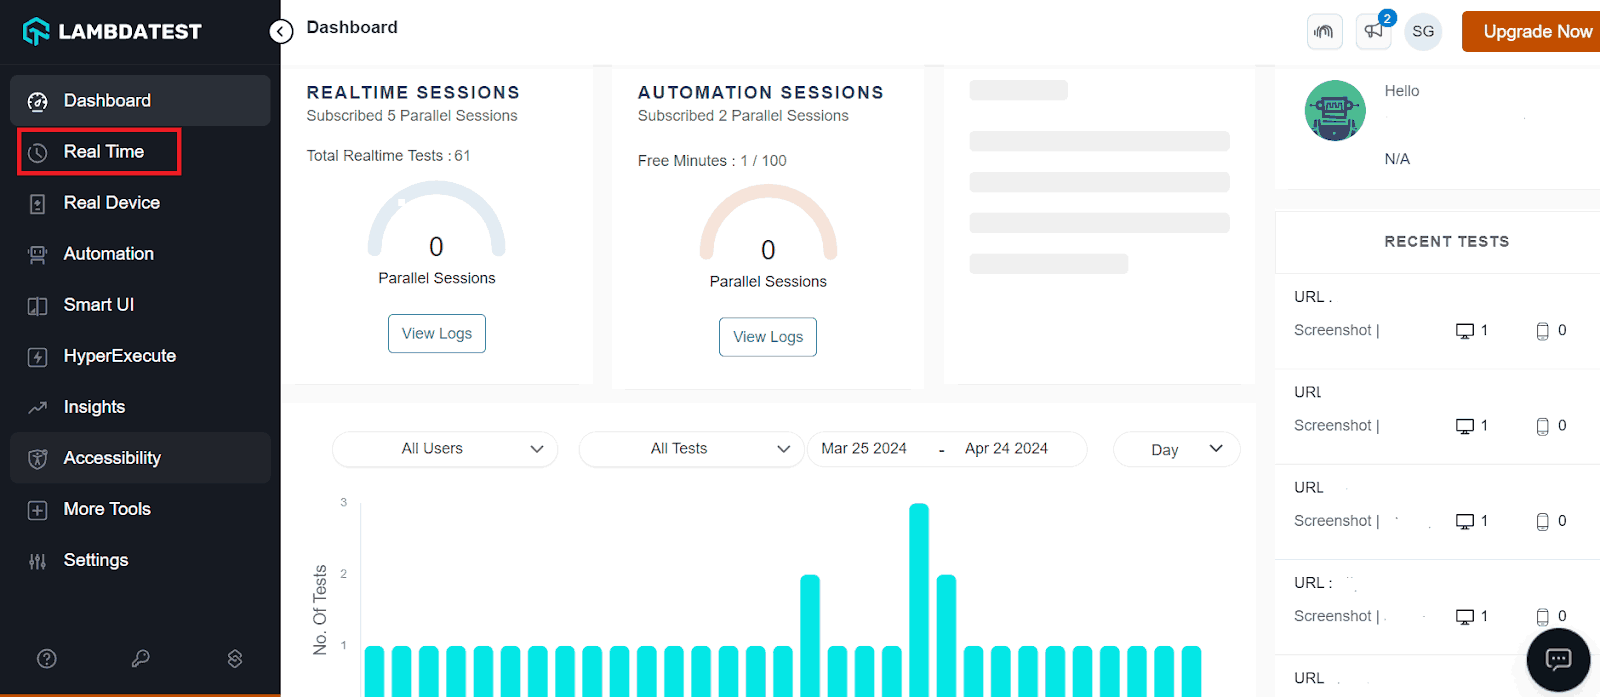The width and height of the screenshot is (1600, 697).
Task: Click the Subscribed 5 Parallel Sessions text
Action: point(412,116)
